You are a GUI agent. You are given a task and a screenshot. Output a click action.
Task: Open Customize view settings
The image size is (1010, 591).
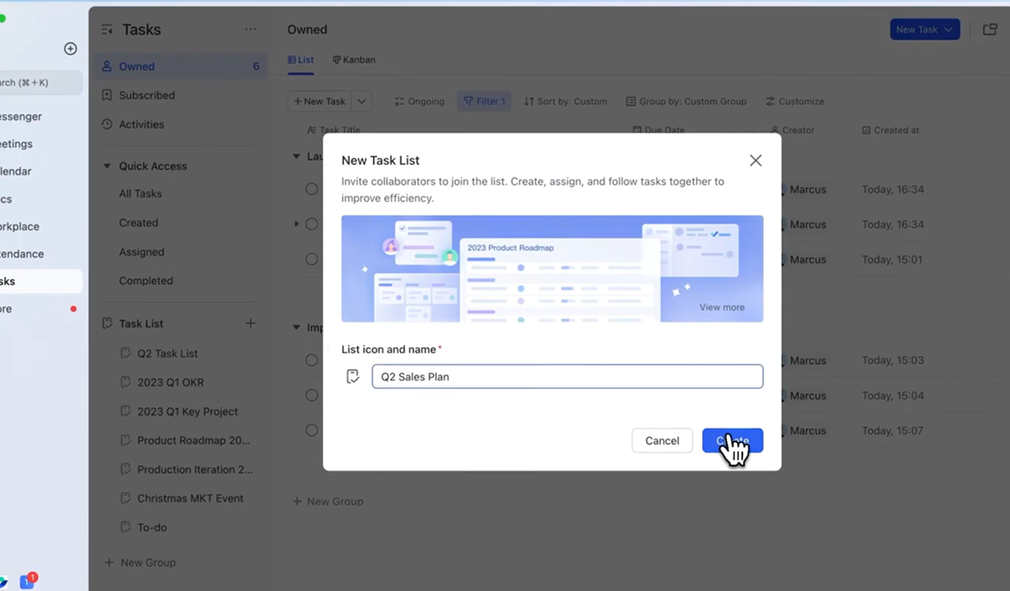pos(794,101)
